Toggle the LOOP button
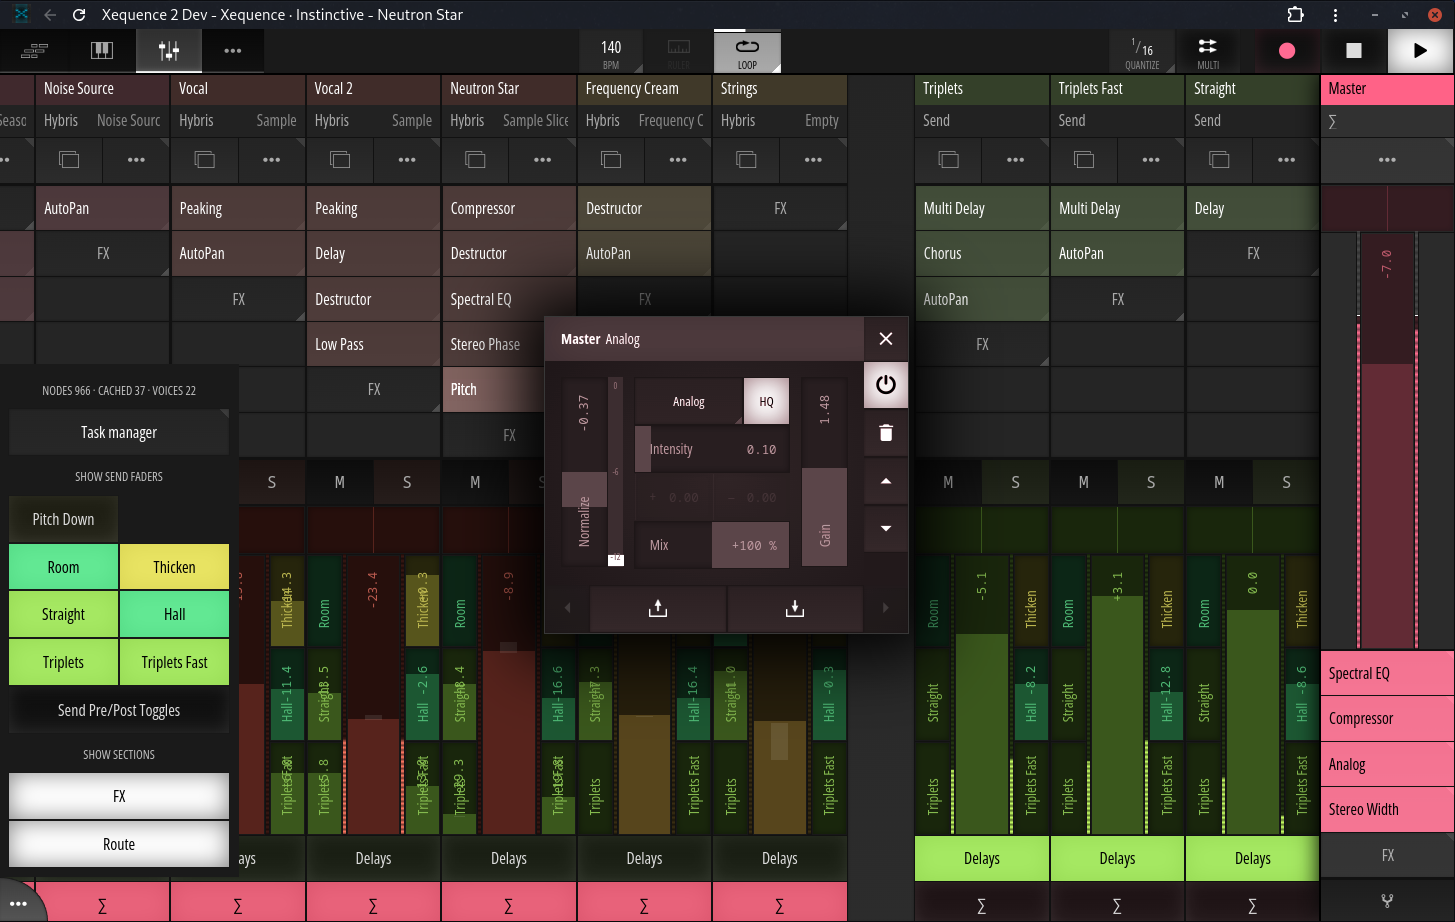This screenshot has height=922, width=1455. (x=747, y=51)
